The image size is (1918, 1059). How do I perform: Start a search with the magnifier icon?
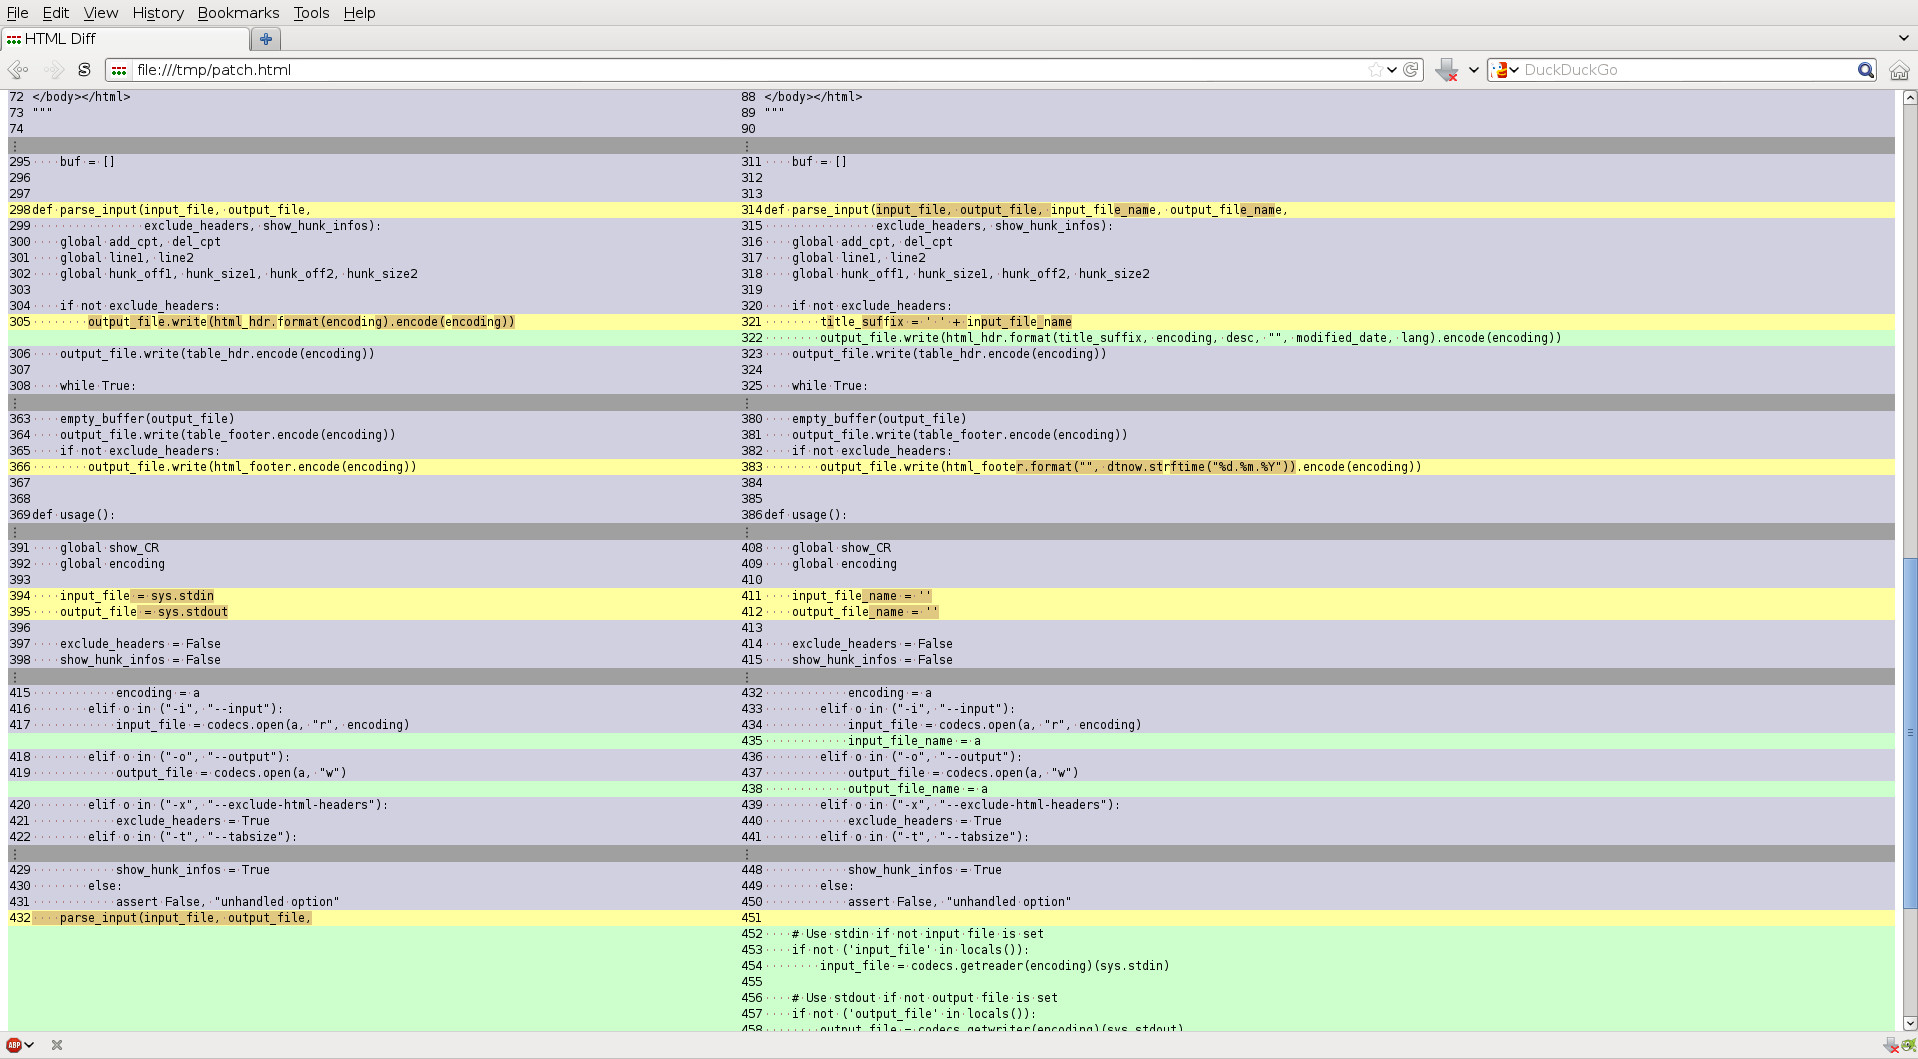pyautogui.click(x=1866, y=70)
